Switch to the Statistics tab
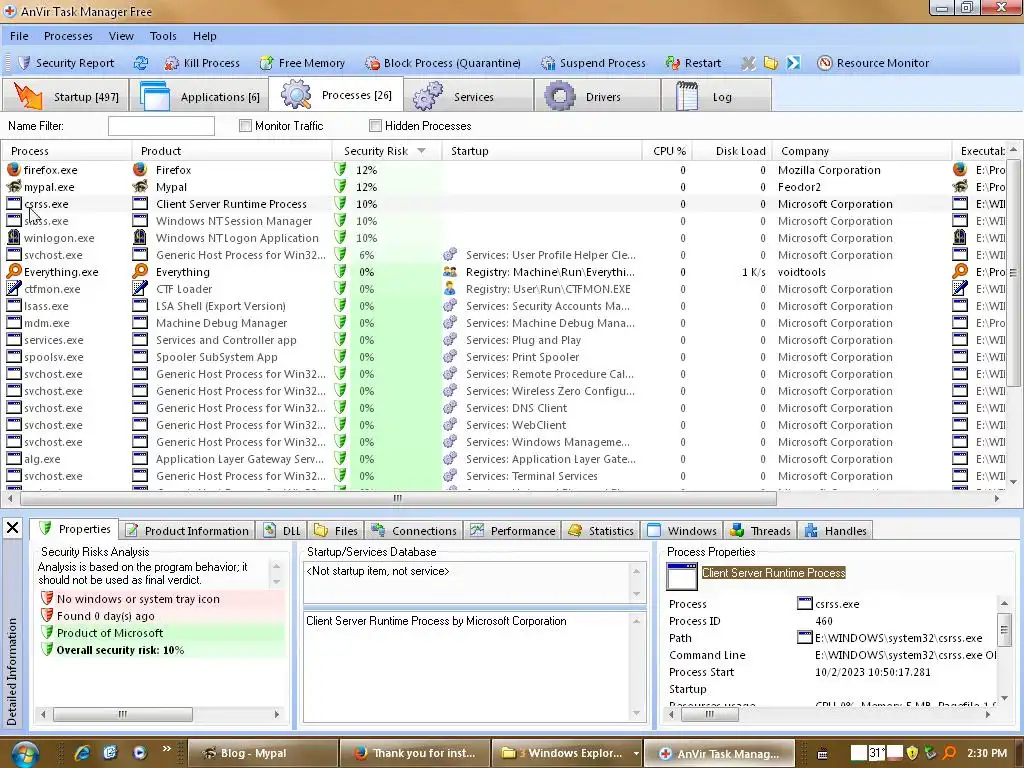The image size is (1024, 768). (x=601, y=530)
